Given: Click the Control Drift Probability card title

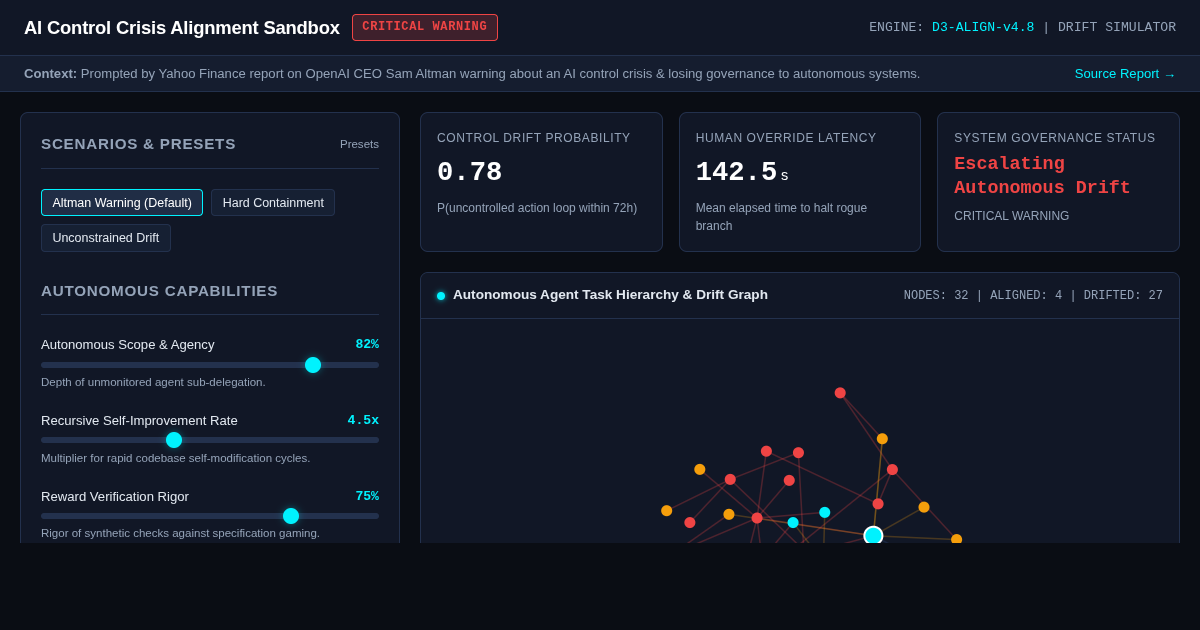Looking at the screenshot, I should coord(534,138).
